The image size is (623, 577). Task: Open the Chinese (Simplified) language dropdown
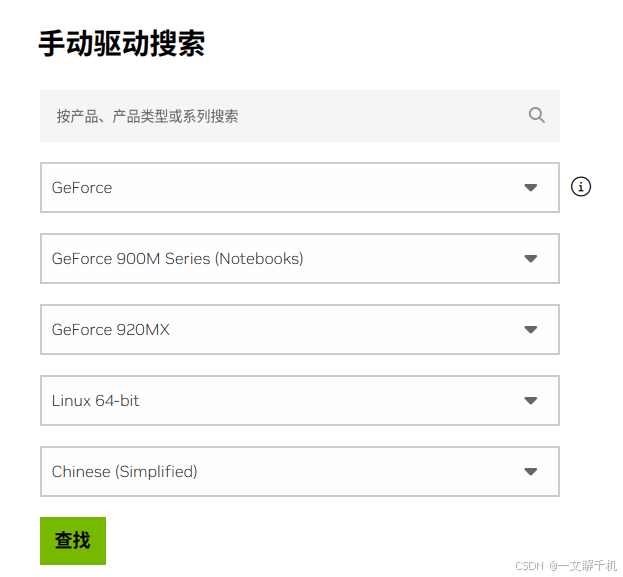click(299, 472)
